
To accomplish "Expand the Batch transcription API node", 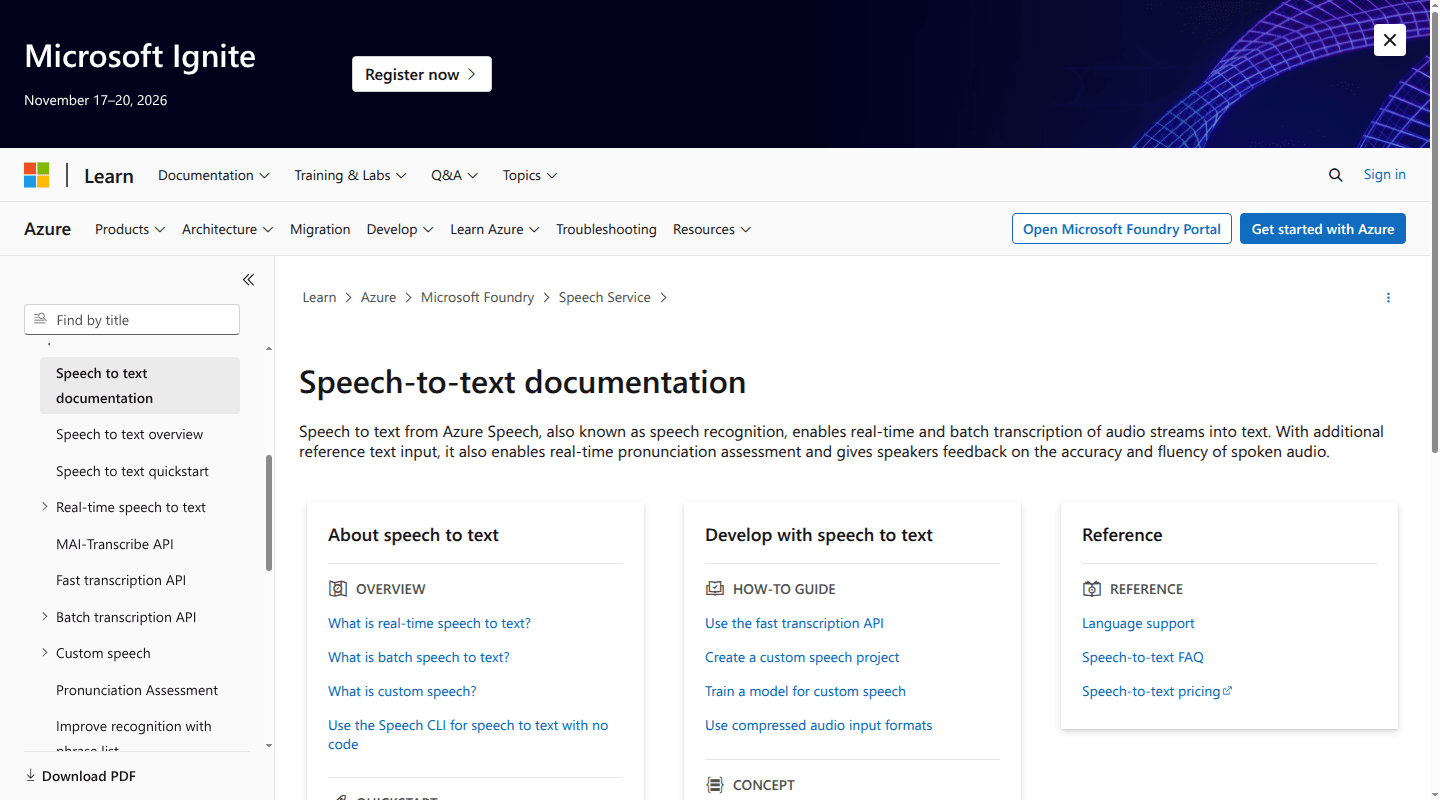I will 44,617.
